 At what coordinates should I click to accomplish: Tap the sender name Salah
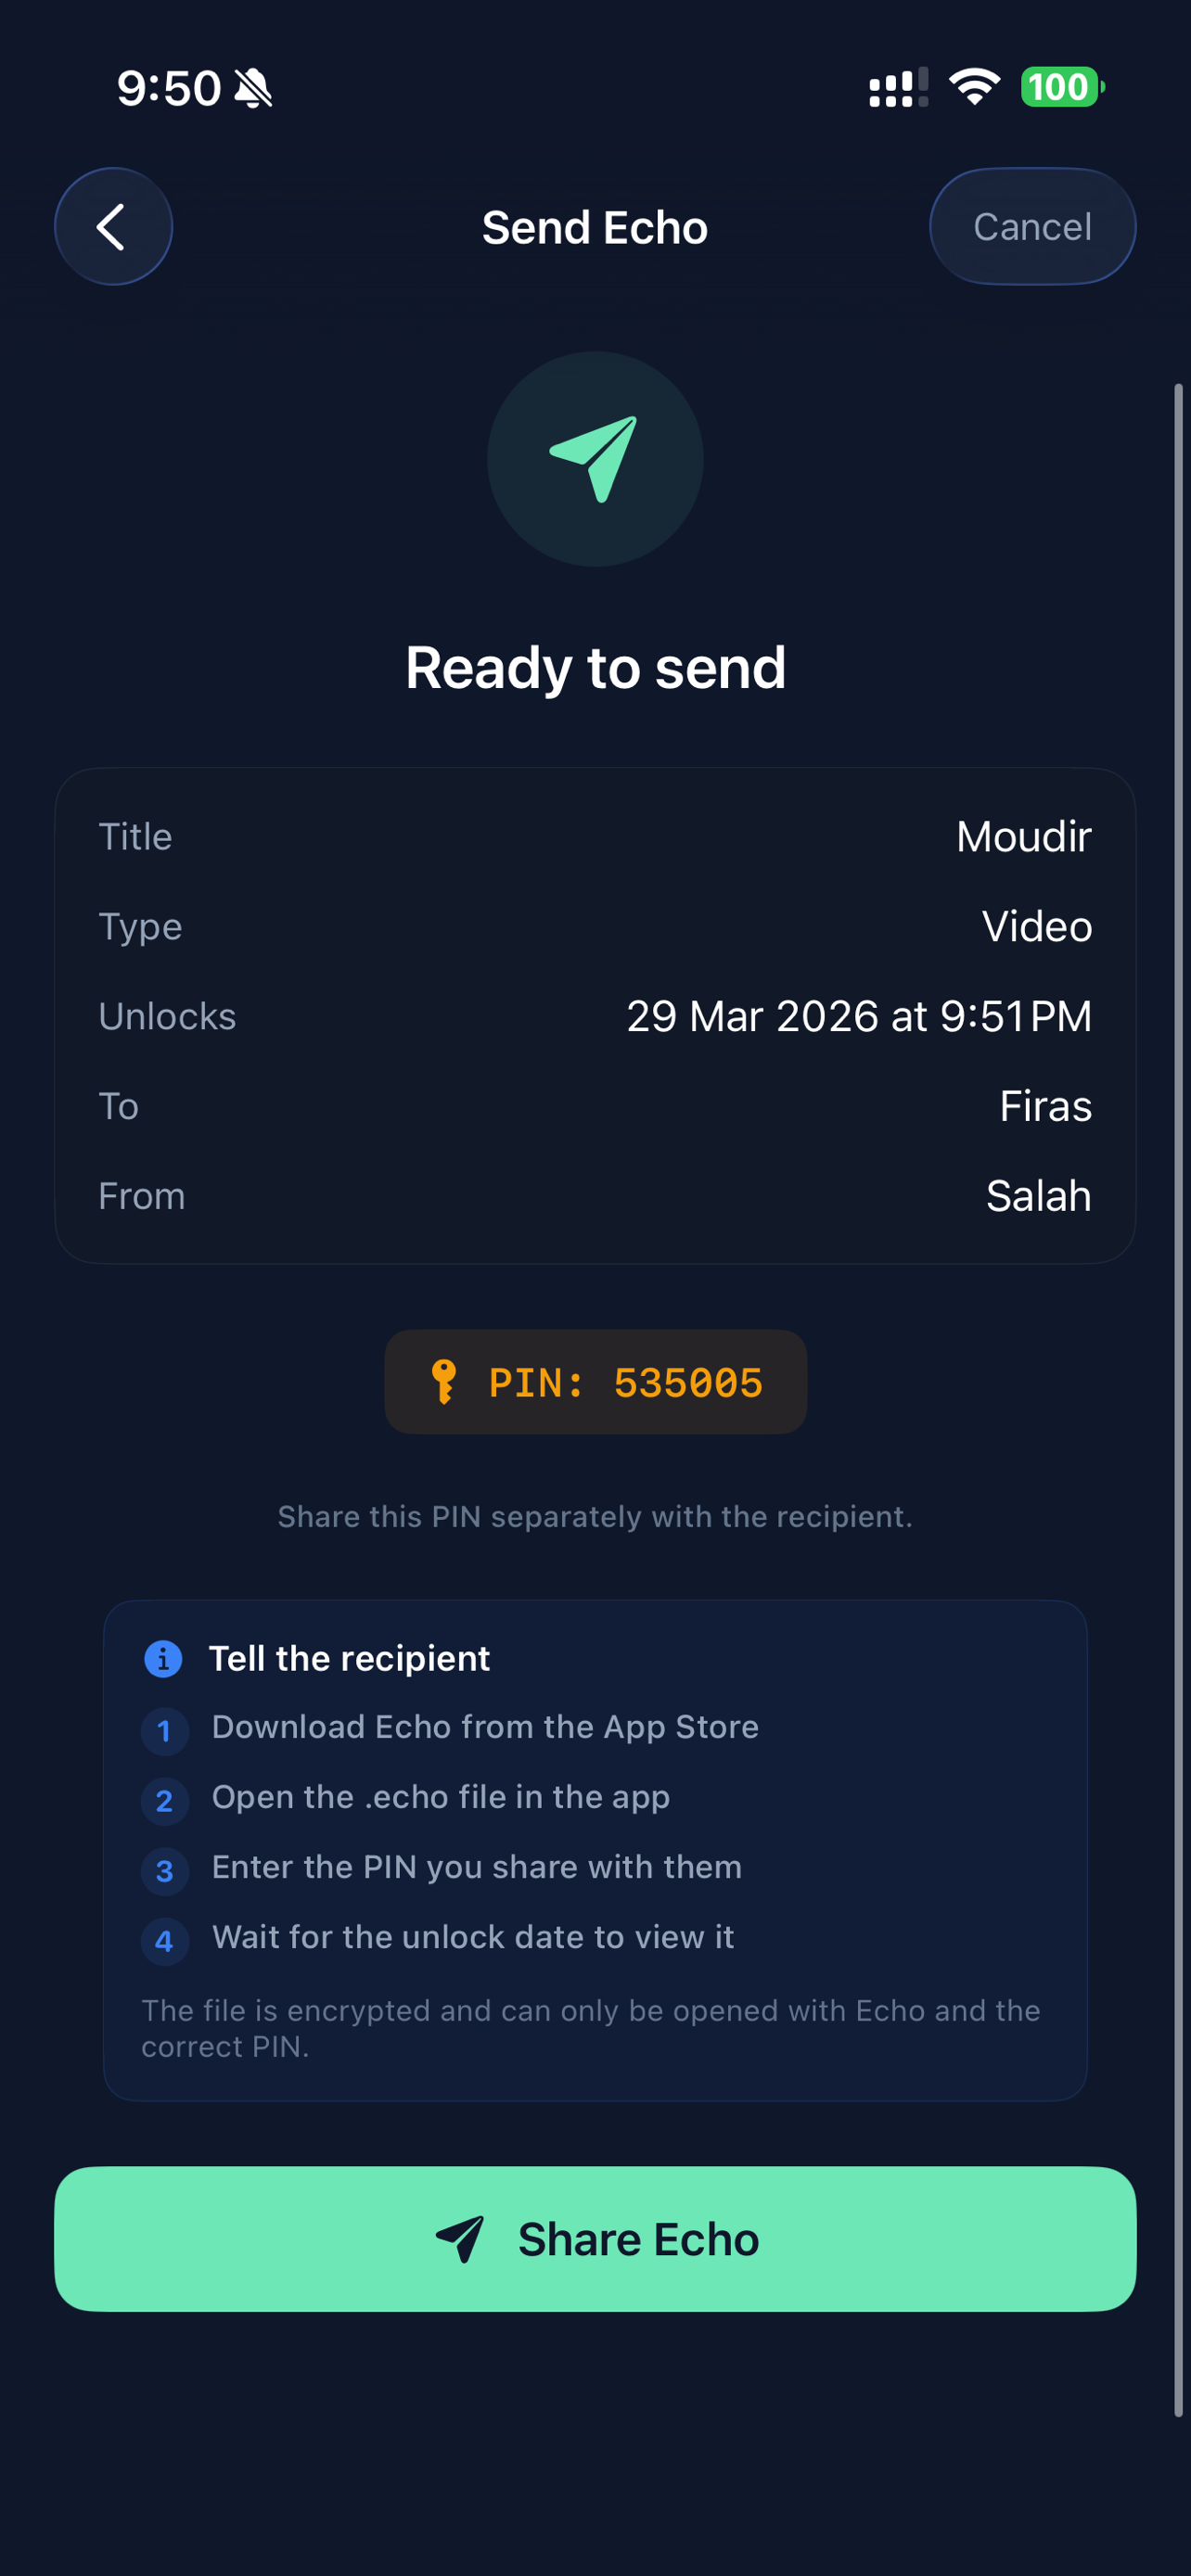point(1038,1196)
